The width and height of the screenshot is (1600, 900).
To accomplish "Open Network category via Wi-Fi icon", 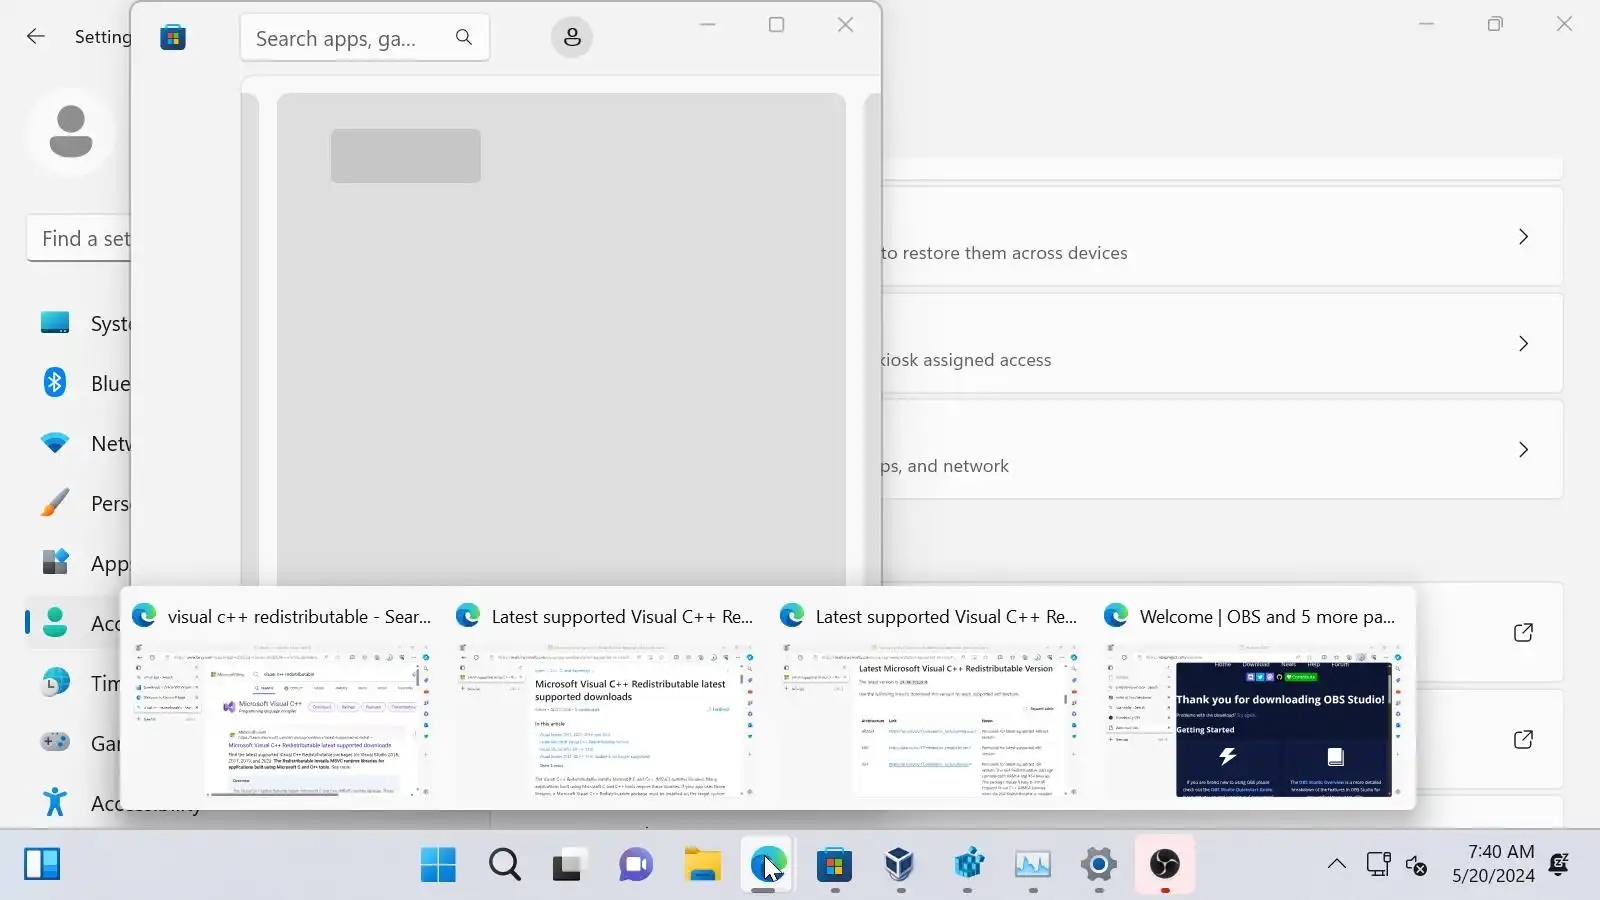I will [55, 443].
